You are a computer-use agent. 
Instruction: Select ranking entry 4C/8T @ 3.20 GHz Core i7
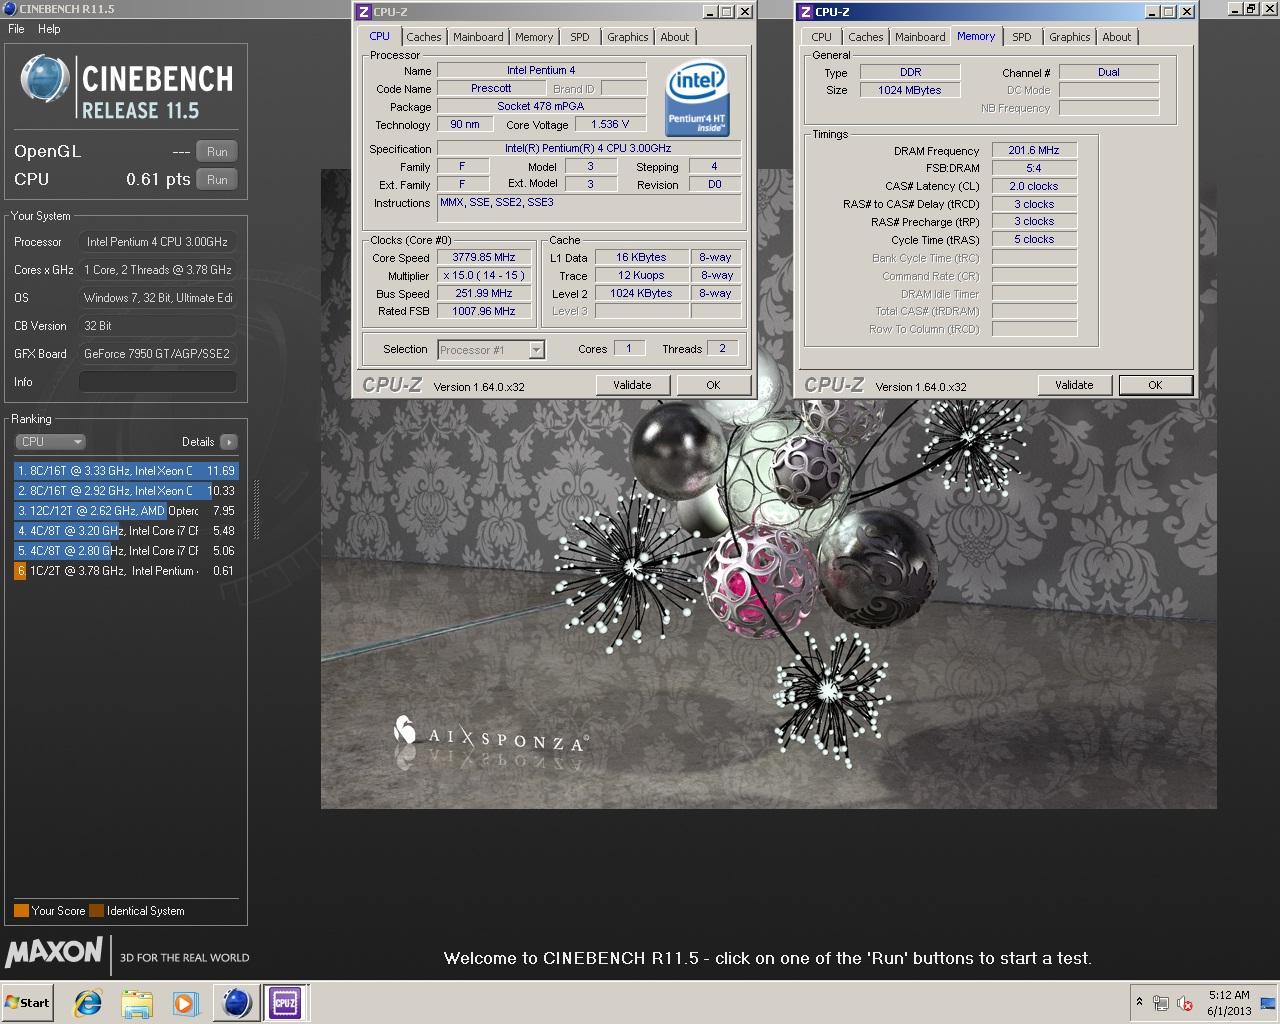(x=126, y=531)
